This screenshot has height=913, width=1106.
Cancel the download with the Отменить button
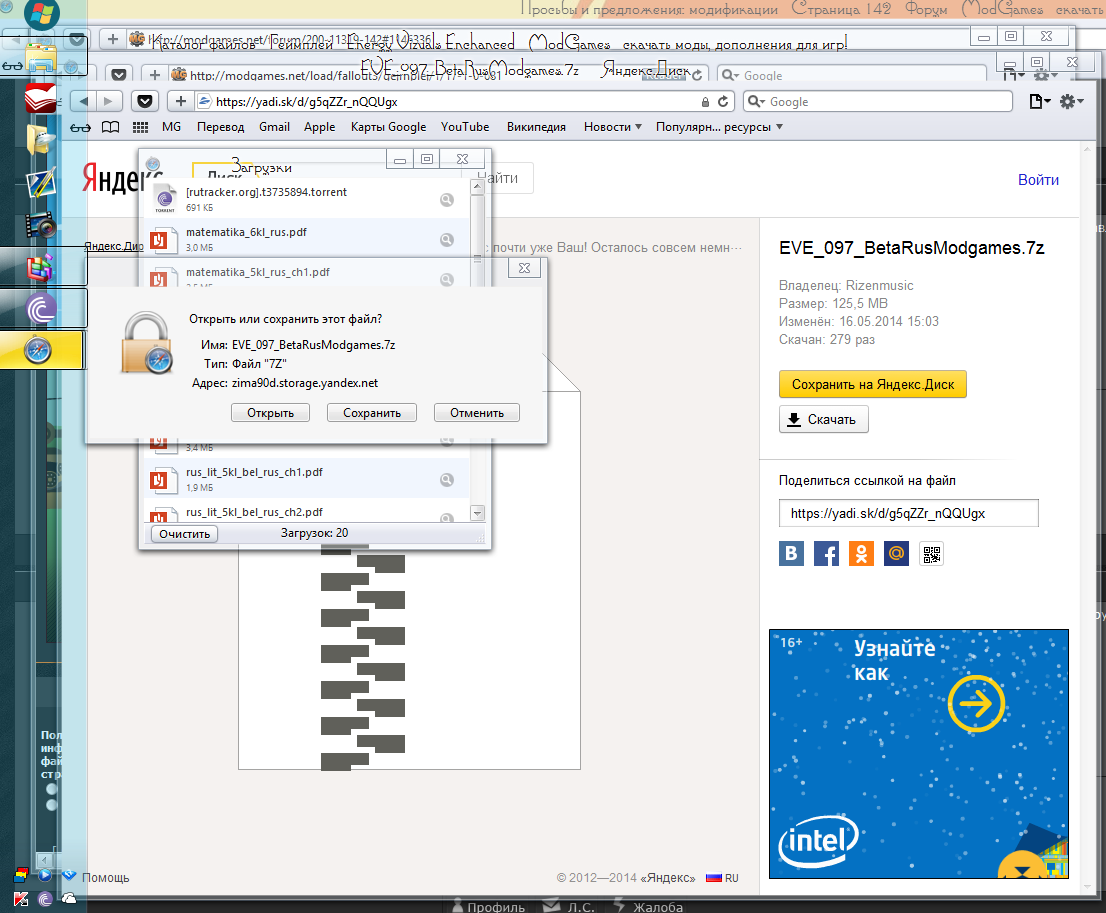(477, 413)
